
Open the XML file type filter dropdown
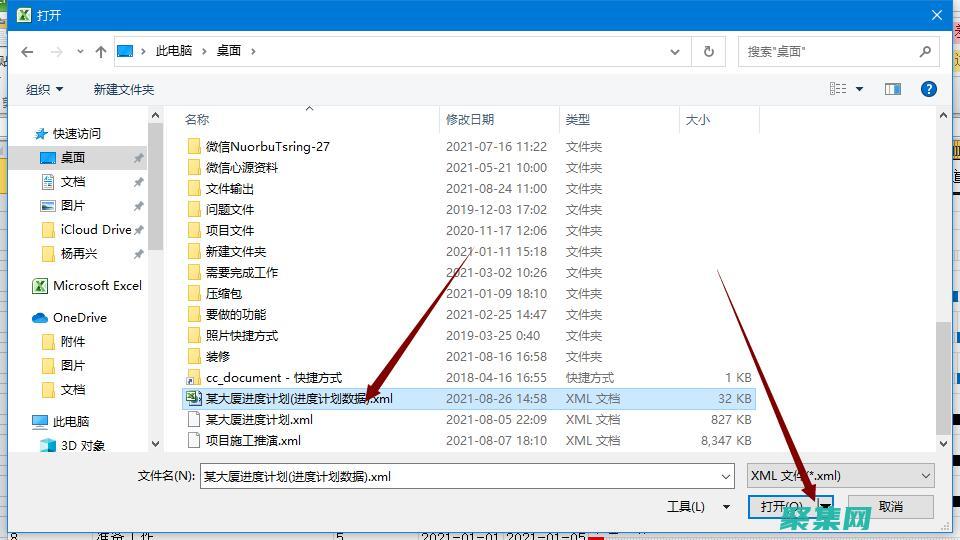coord(840,476)
